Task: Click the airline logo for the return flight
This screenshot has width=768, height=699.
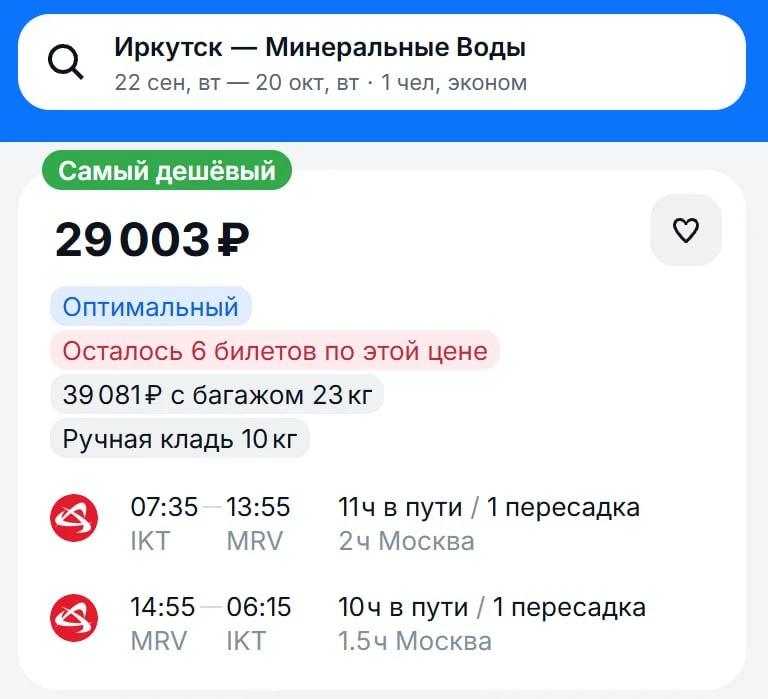Action: 74,618
